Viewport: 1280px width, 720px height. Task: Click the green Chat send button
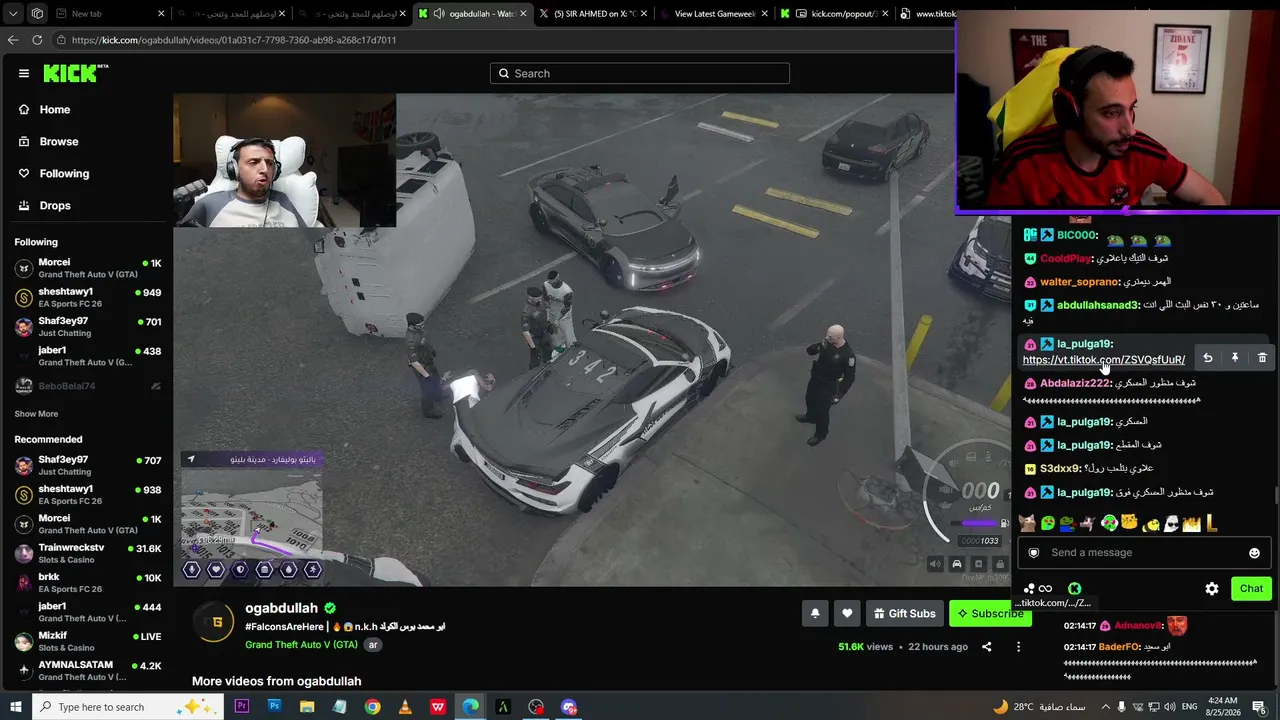[x=1251, y=589]
